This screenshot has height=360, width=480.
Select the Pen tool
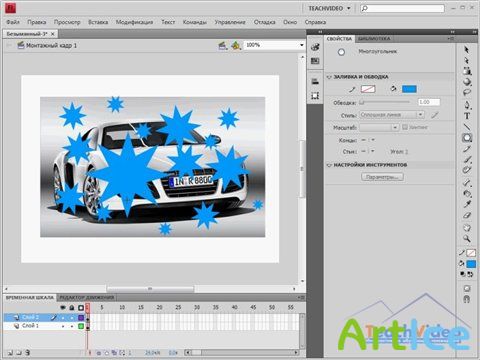(467, 105)
